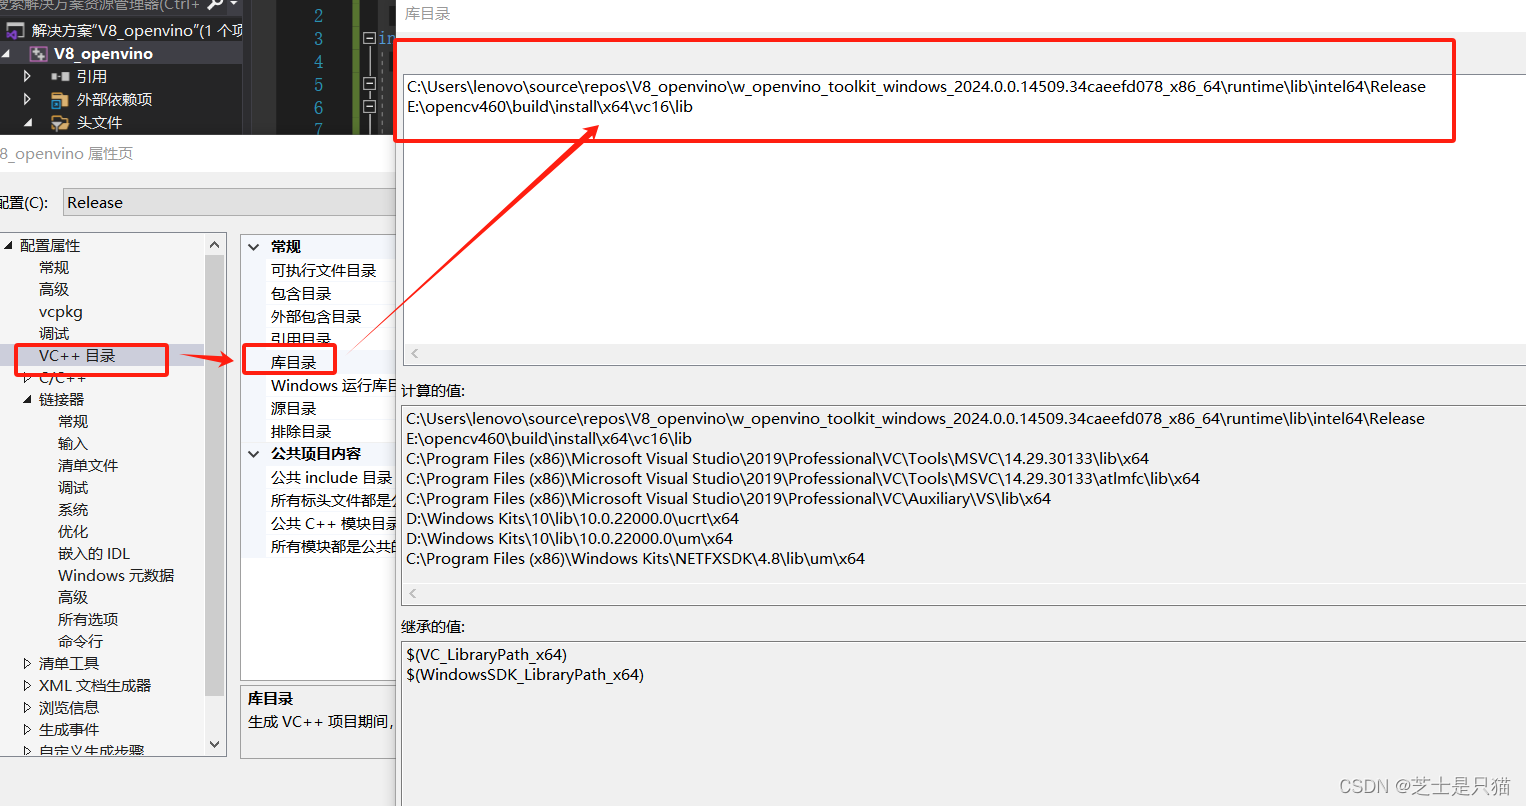Click the search icon in Solution Explorer
1526x806 pixels.
pos(213,6)
